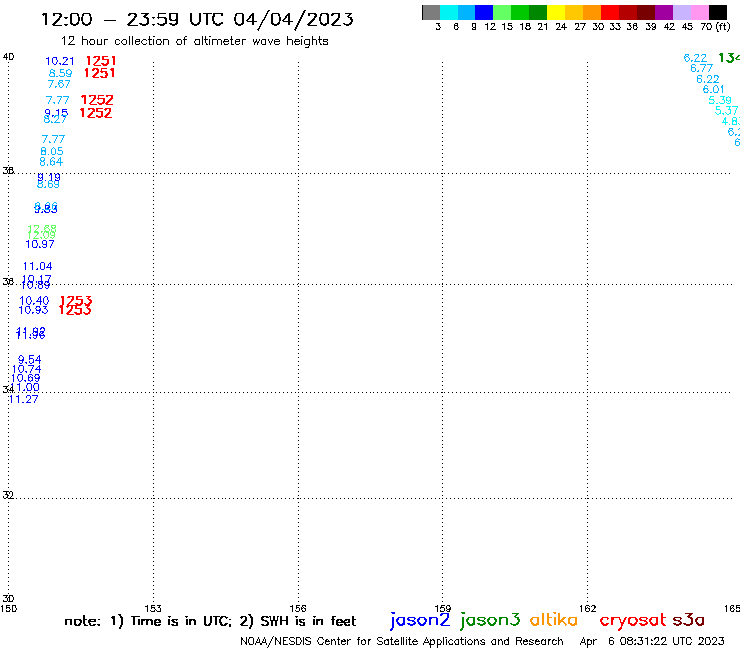Click the longitude axis label 159
740x650 pixels.
(x=443, y=608)
